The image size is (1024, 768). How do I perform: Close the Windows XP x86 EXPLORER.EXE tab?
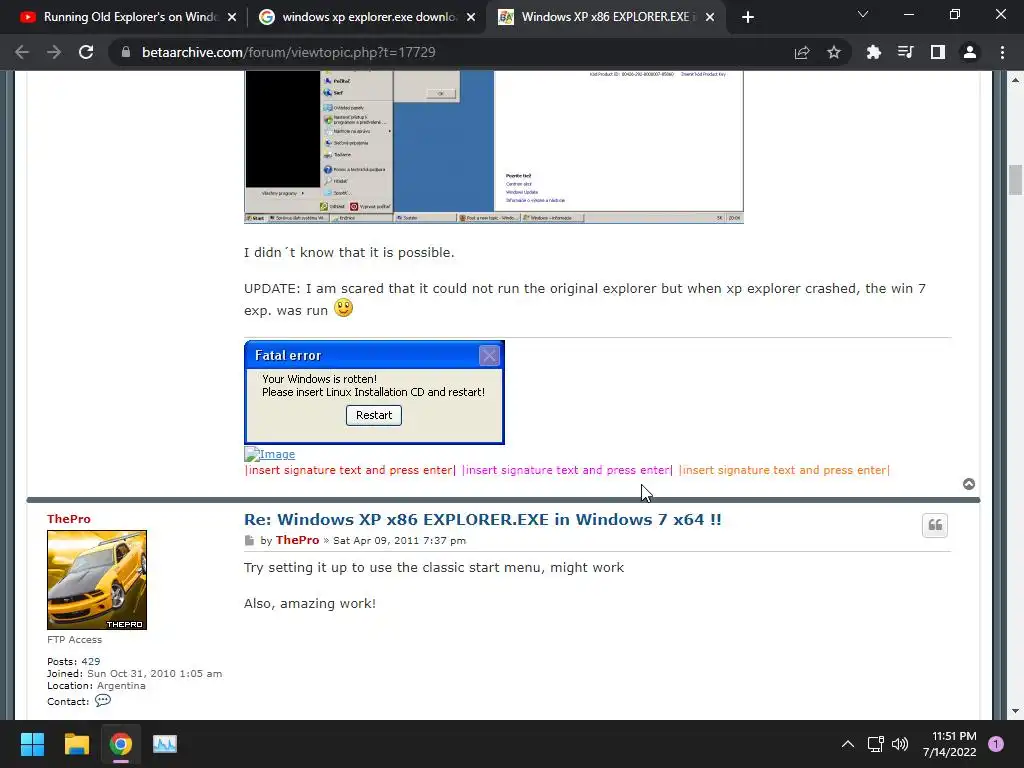710,17
